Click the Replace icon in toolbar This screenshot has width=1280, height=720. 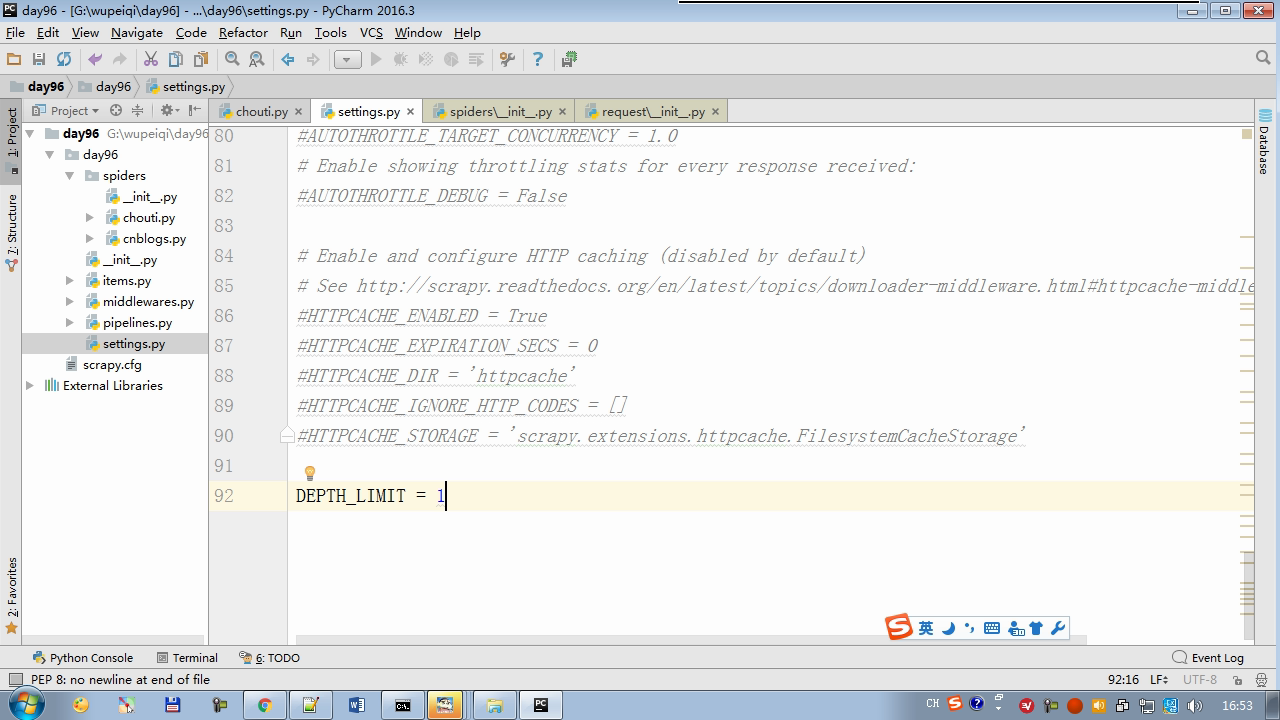coord(257,59)
